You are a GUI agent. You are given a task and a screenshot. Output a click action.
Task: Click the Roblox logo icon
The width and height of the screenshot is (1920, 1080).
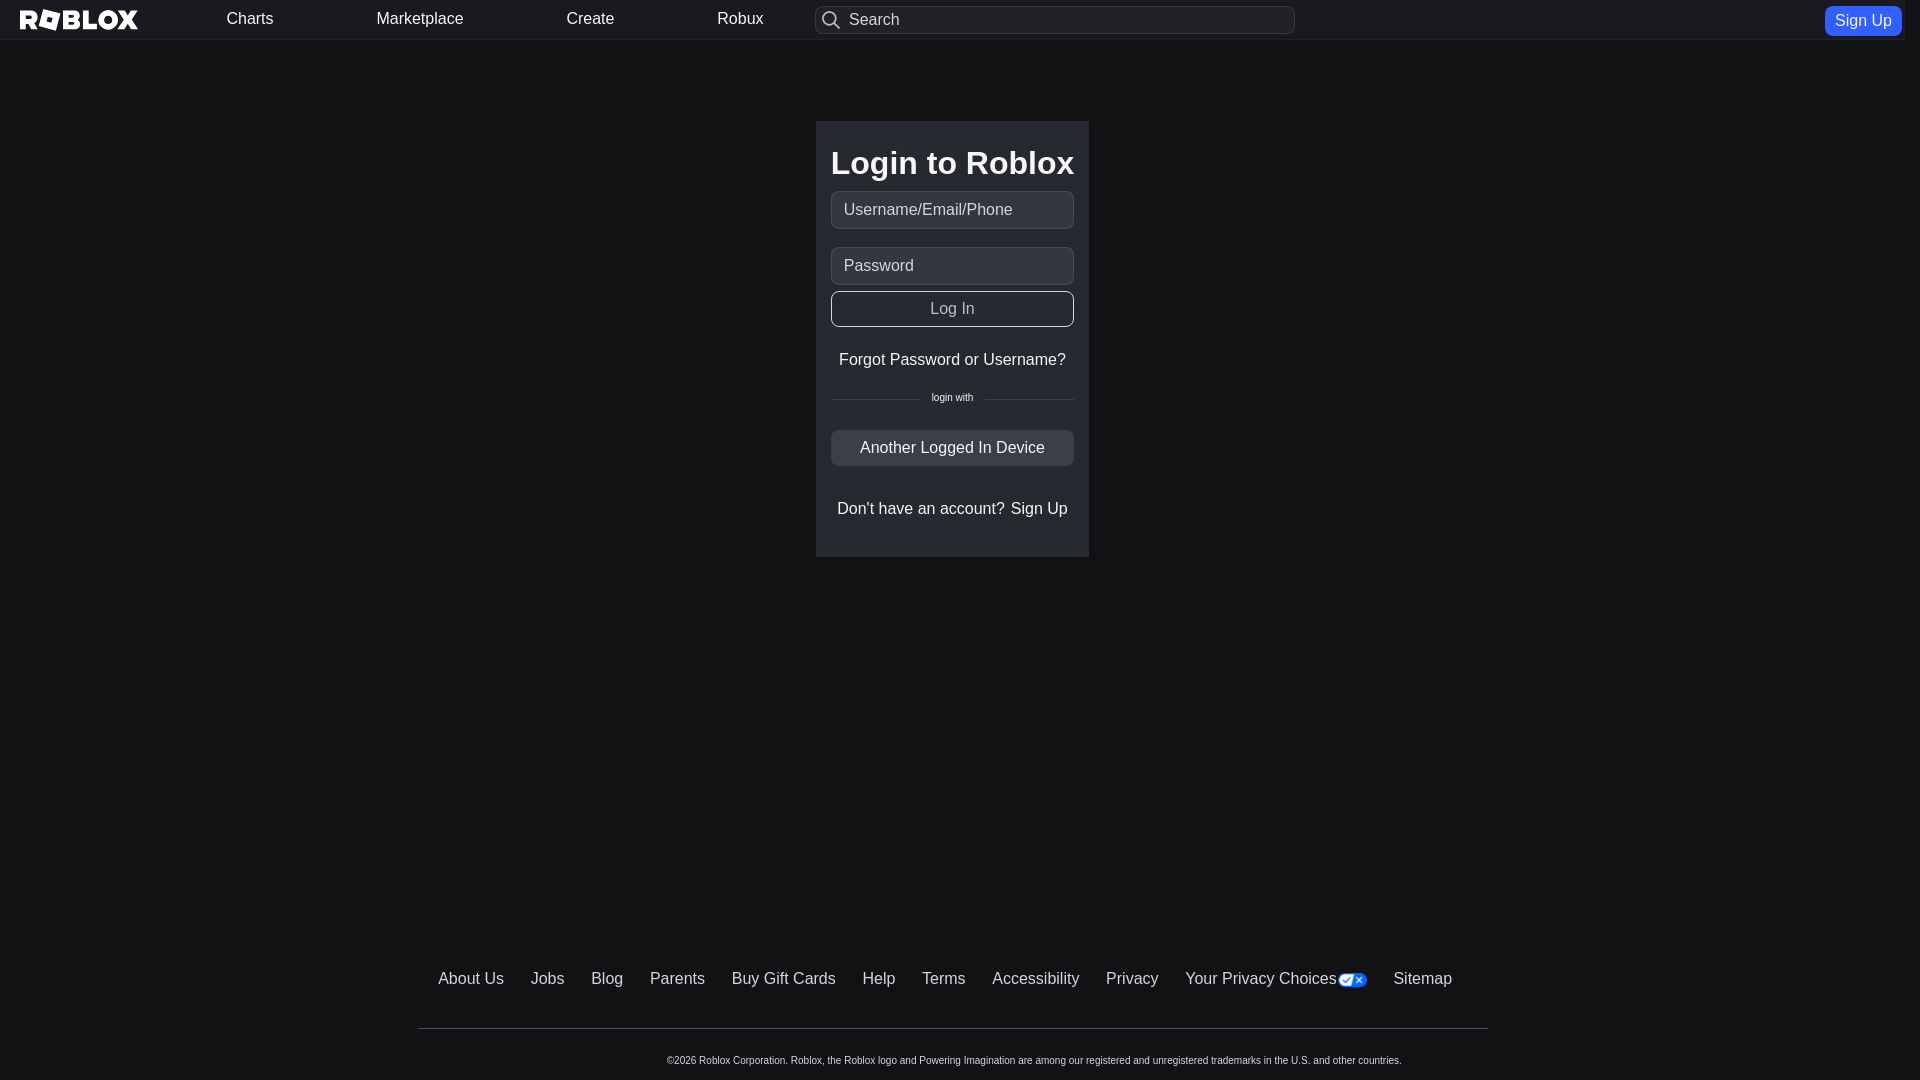point(79,20)
